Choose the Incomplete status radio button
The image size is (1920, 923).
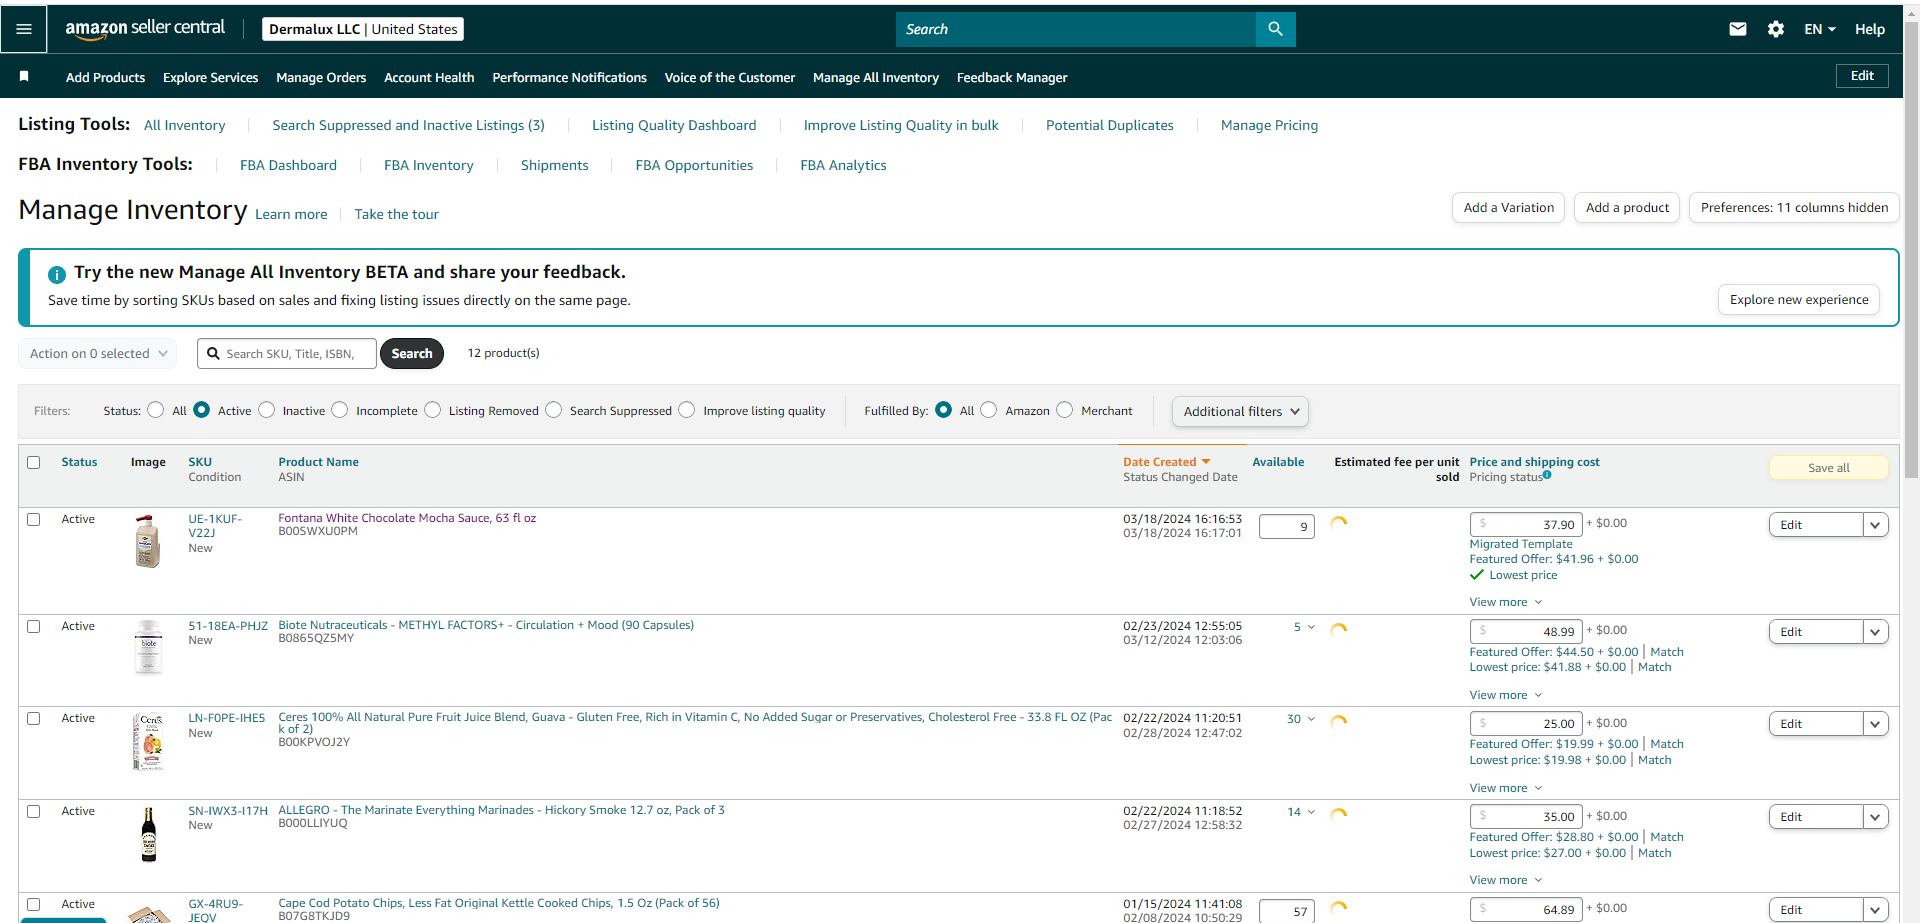pos(340,410)
